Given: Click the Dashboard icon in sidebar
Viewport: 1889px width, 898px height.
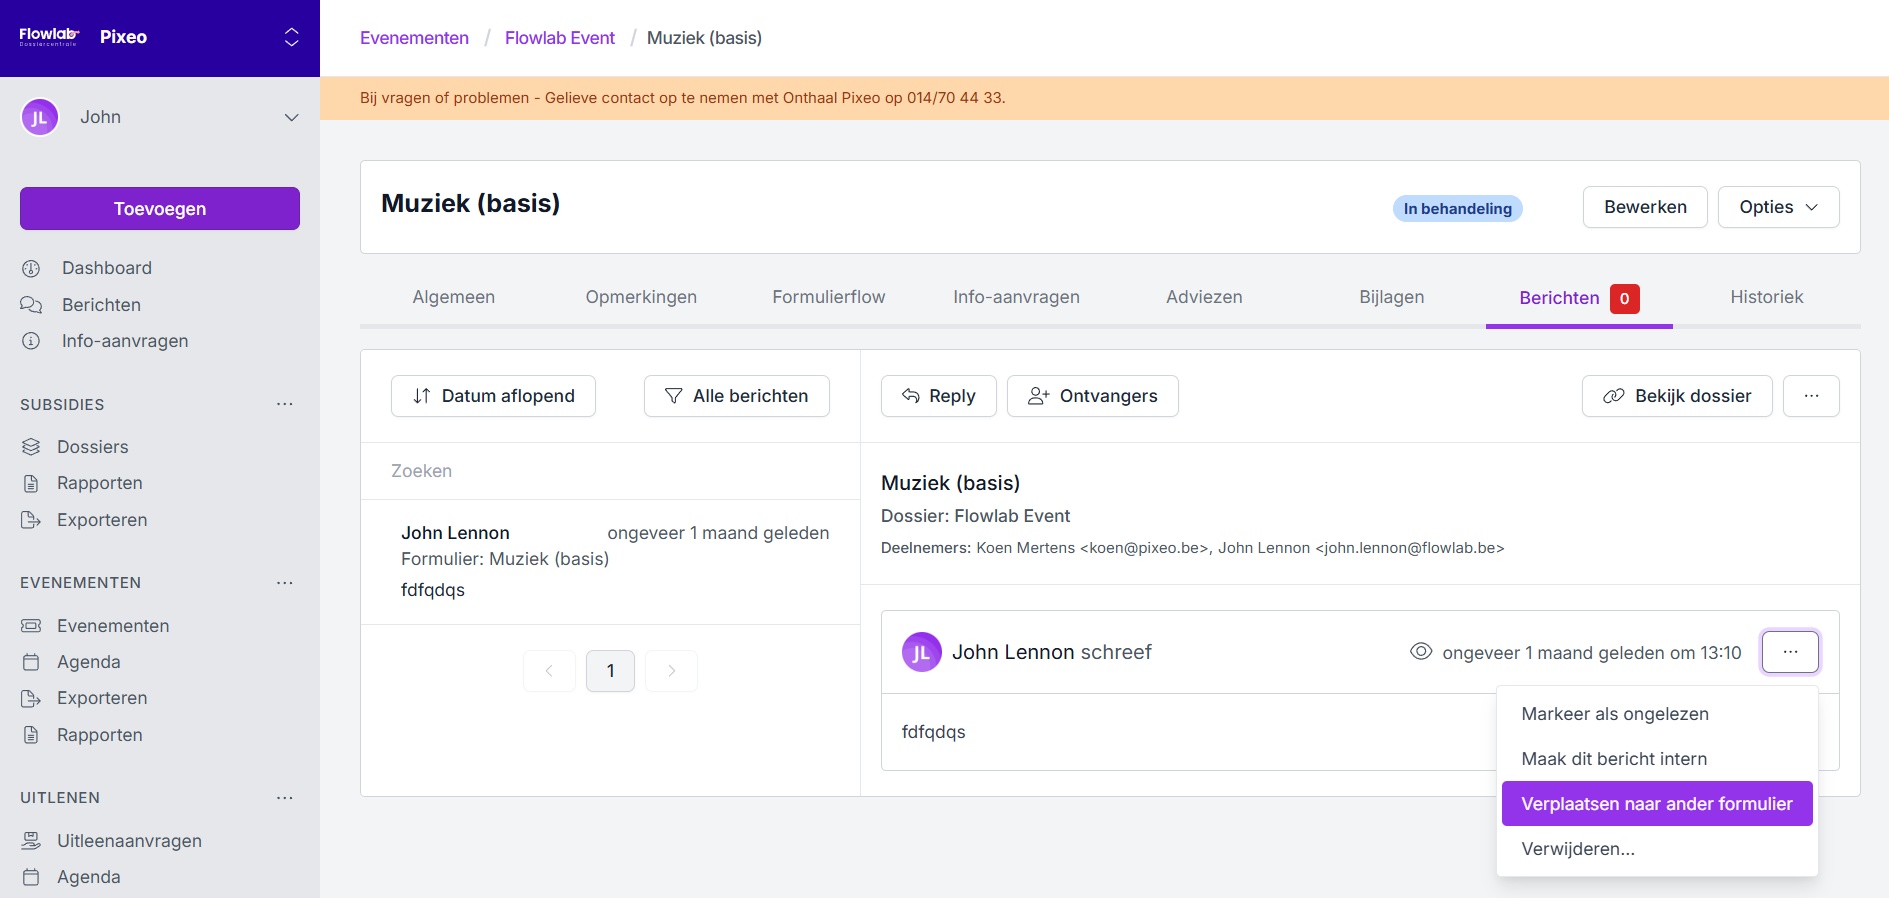Looking at the screenshot, I should click(31, 268).
